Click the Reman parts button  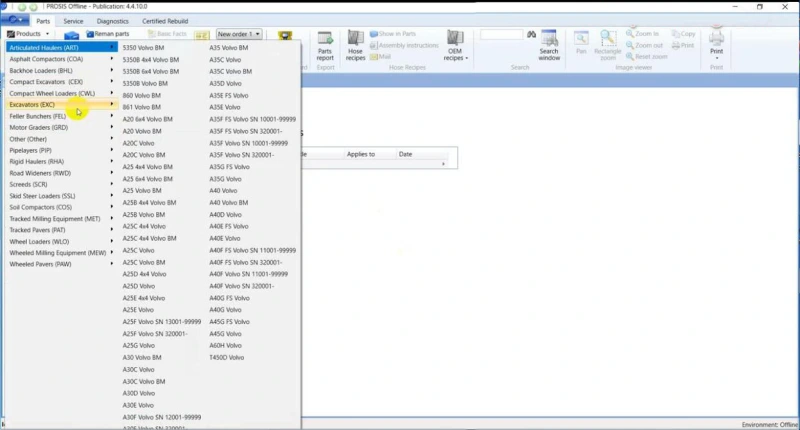108,34
